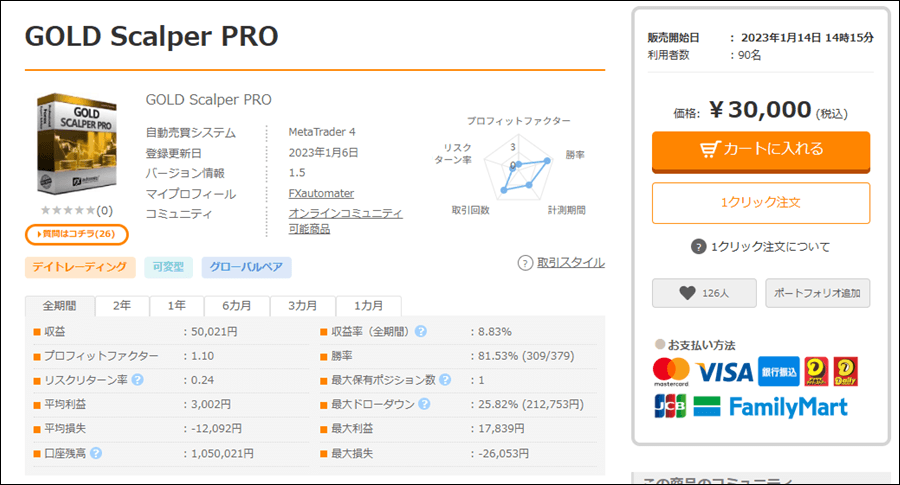Click the 質問はコチラ(26) button
Image resolution: width=900 pixels, height=485 pixels.
coord(76,234)
